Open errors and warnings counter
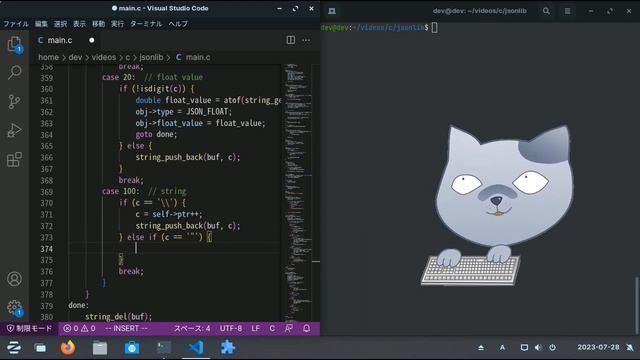 [79, 329]
